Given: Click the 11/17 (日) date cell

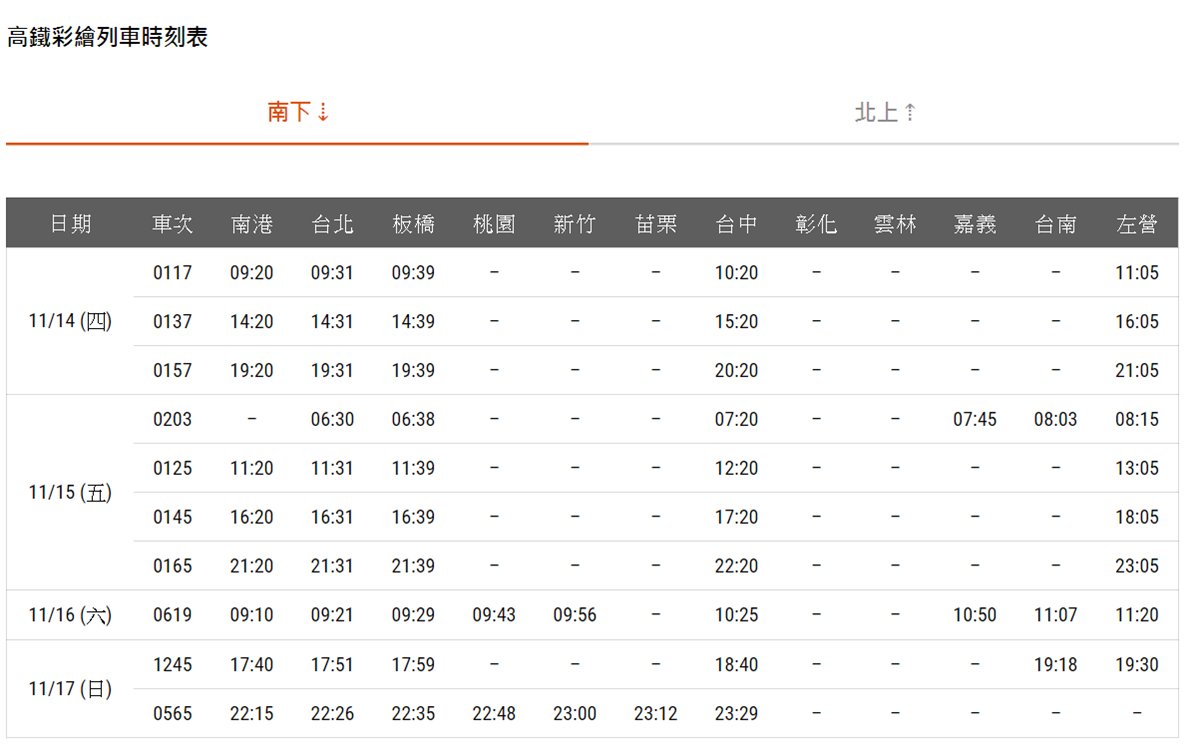Looking at the screenshot, I should coord(70,689).
